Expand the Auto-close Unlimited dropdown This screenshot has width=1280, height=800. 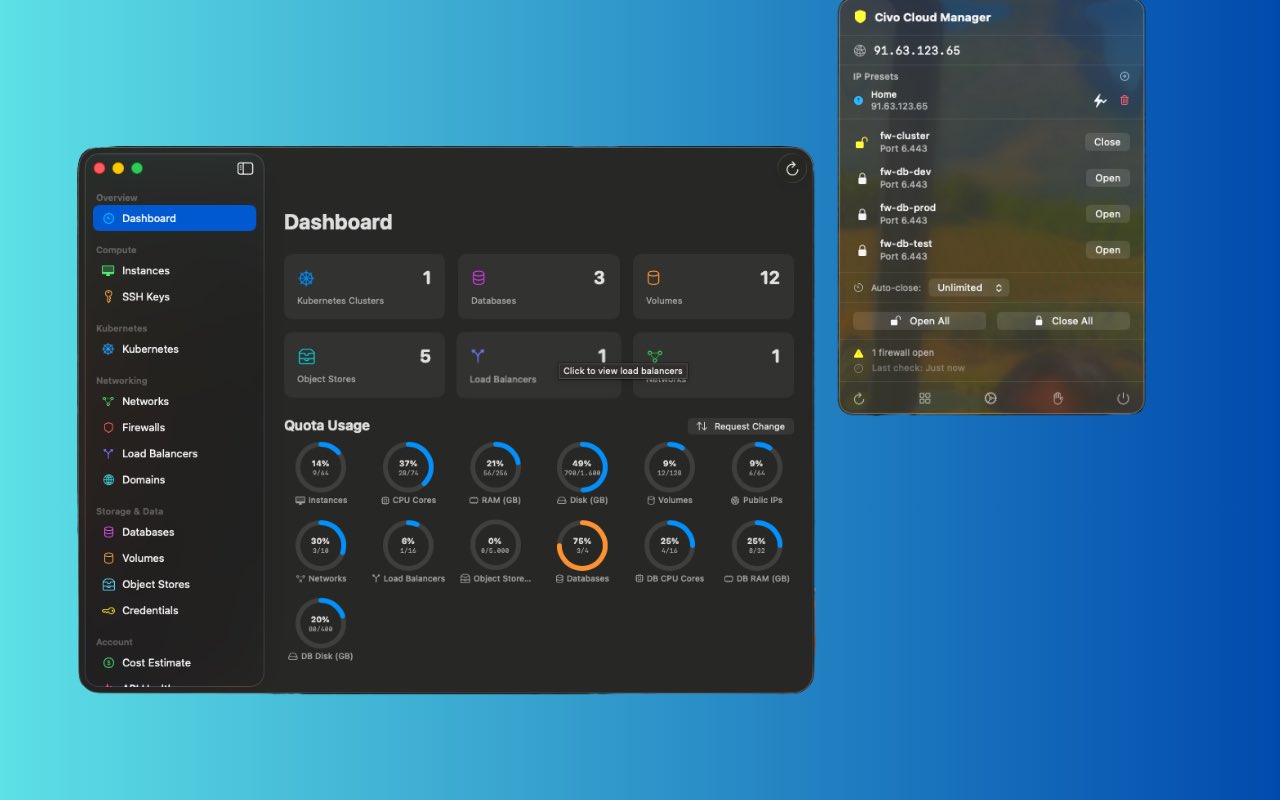pos(968,288)
